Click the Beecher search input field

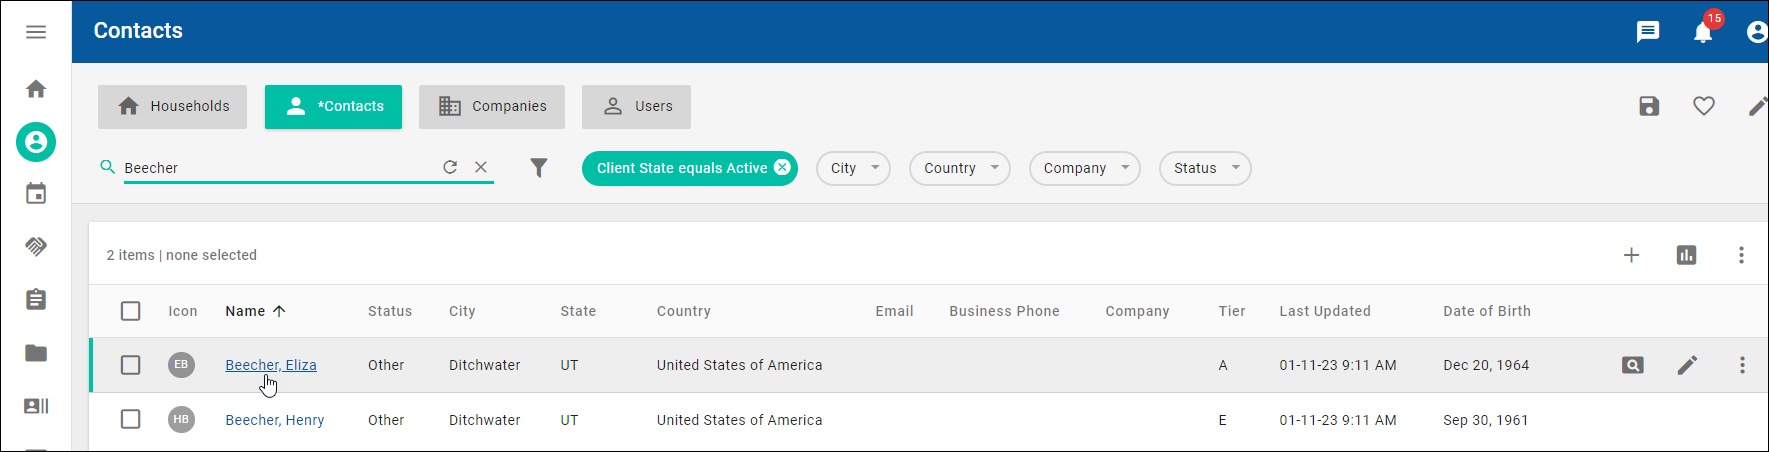(280, 168)
